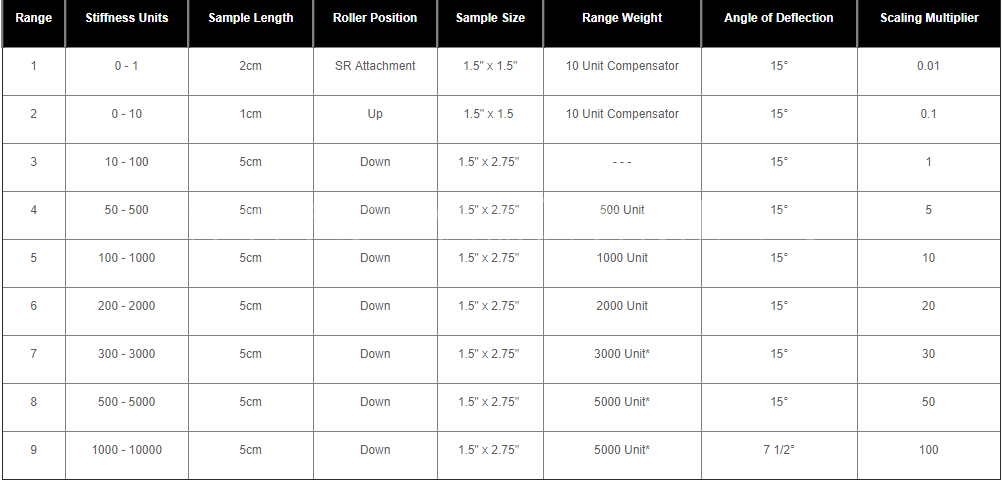Click the 500 Unit range weight cell
1002x482 pixels.
(x=622, y=210)
